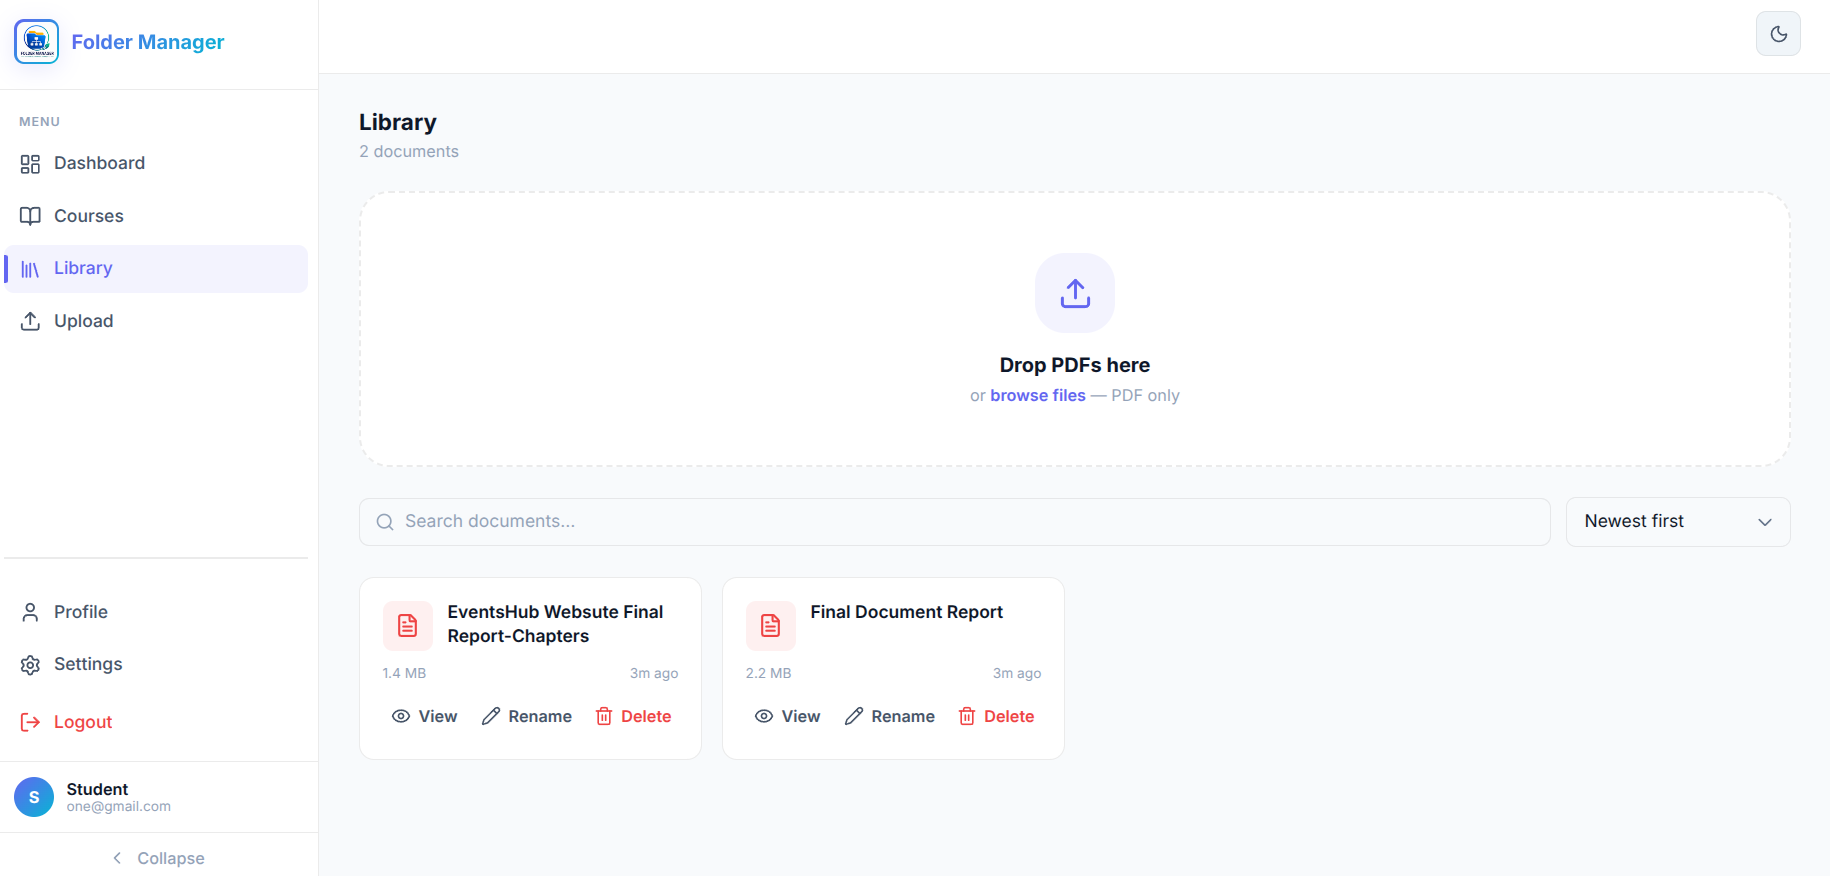Viewport: 1830px width, 876px height.
Task: Toggle dark mode with the moon icon
Action: pyautogui.click(x=1778, y=34)
